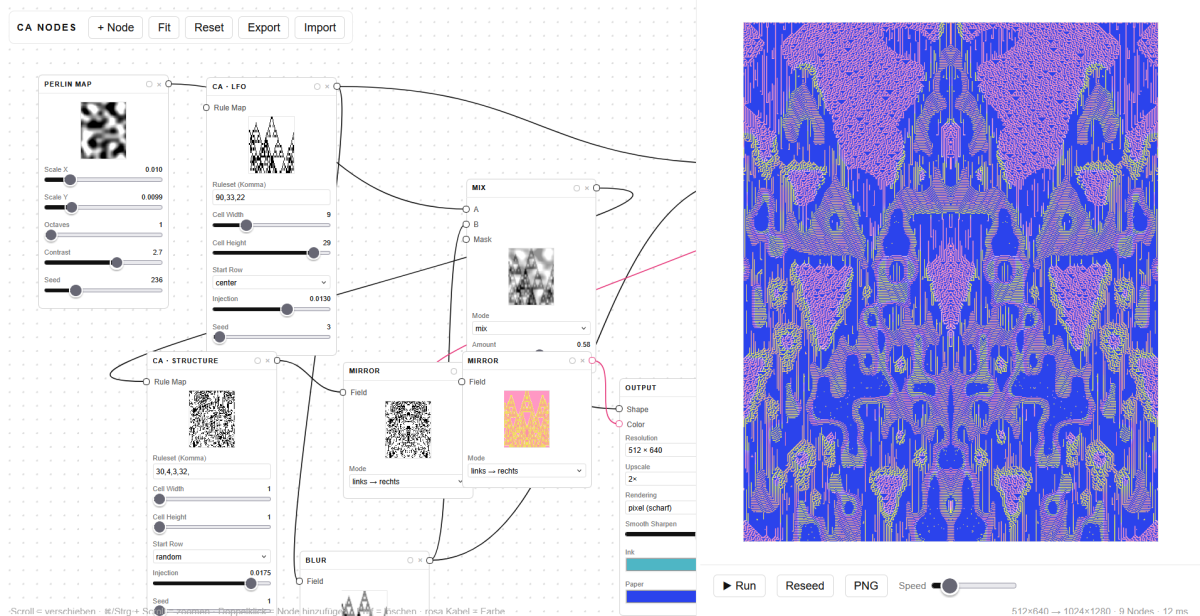Click the Perlin Map Contrast slider
This screenshot has width=1200, height=616.
104,262
